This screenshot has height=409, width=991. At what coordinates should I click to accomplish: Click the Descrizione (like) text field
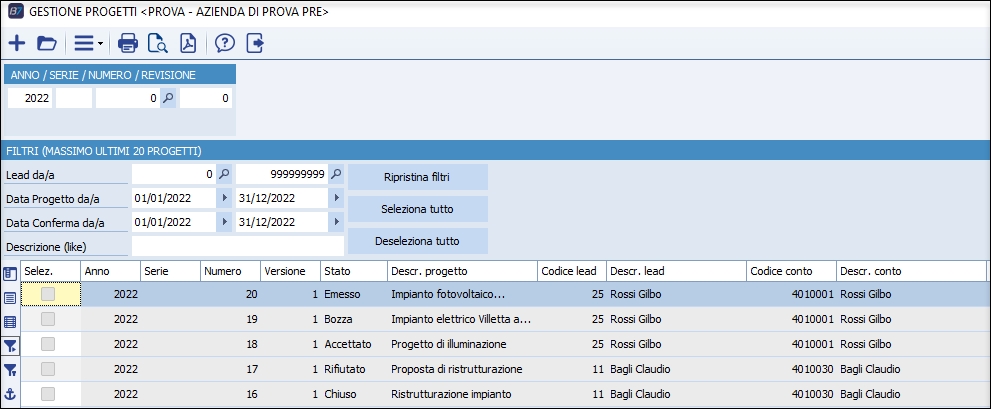(x=238, y=246)
